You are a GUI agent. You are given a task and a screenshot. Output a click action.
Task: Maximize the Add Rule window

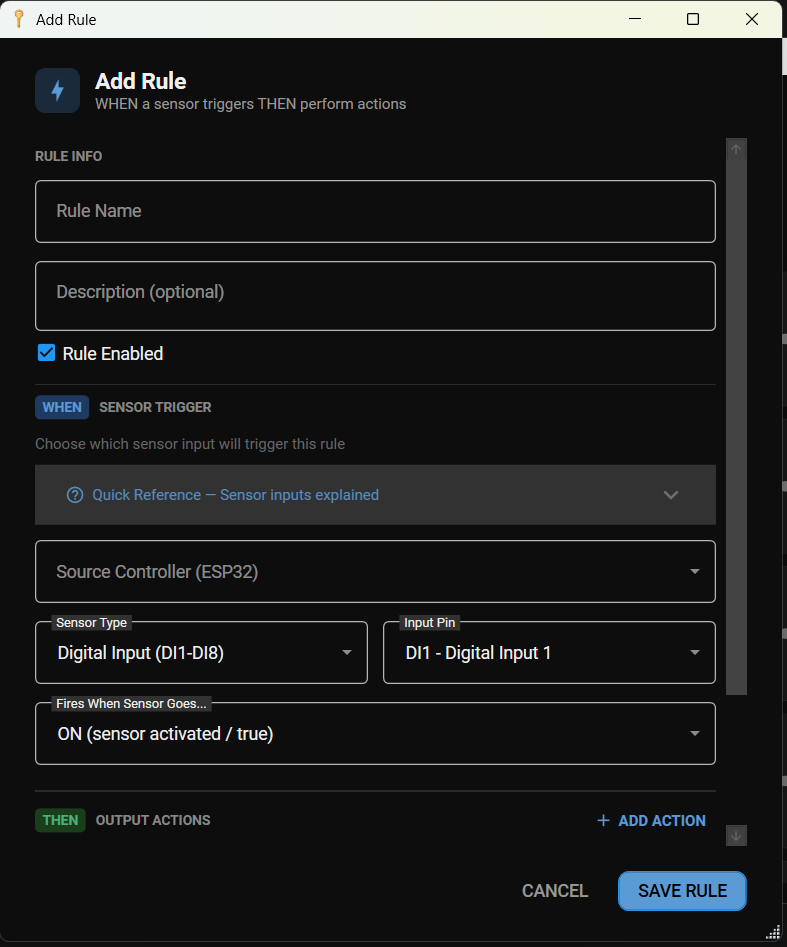693,19
